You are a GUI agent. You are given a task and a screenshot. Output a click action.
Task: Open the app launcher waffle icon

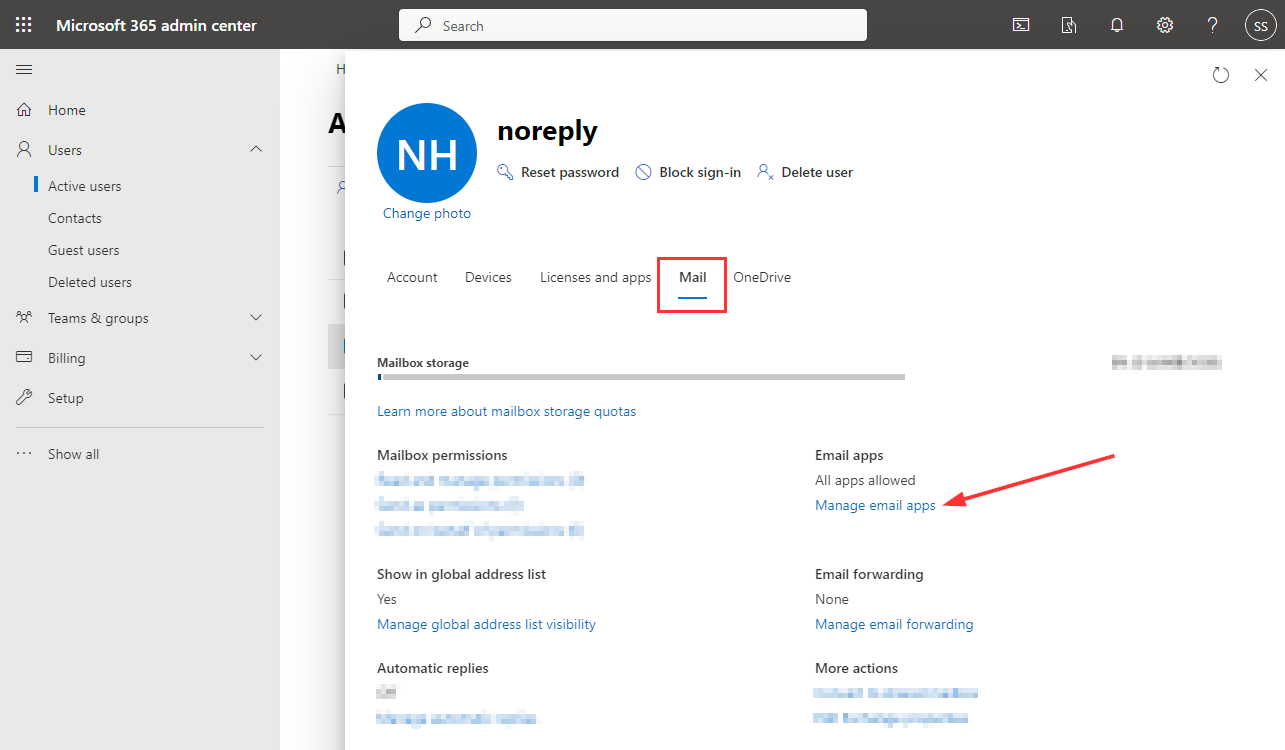[24, 25]
